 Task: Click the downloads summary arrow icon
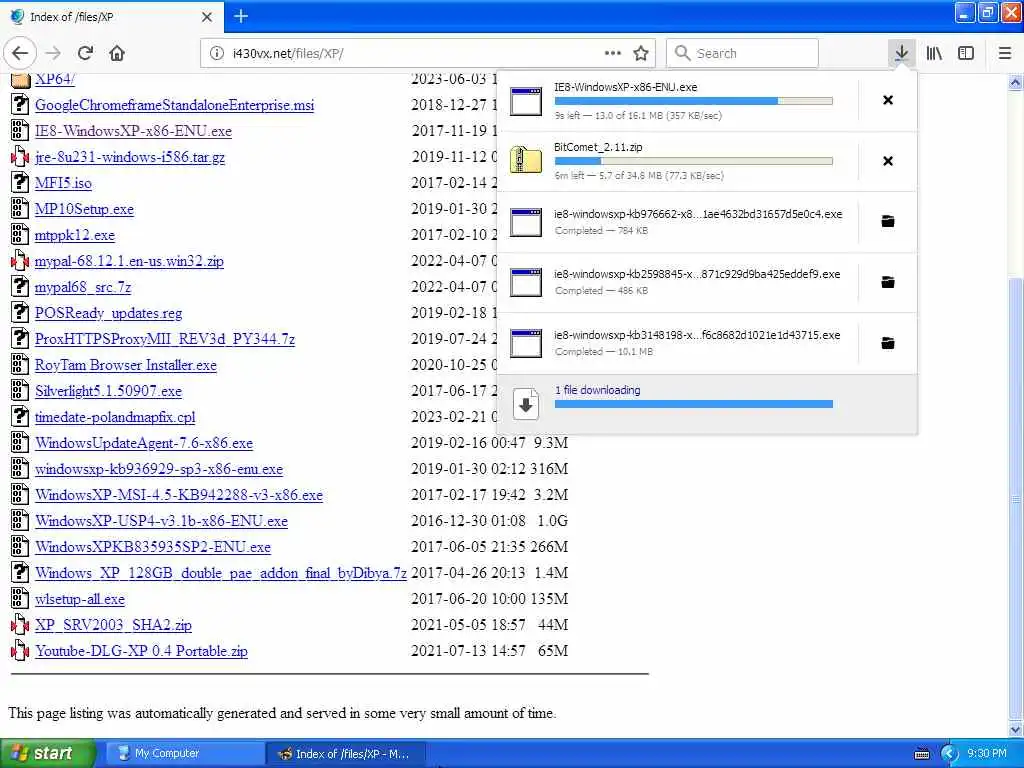525,404
